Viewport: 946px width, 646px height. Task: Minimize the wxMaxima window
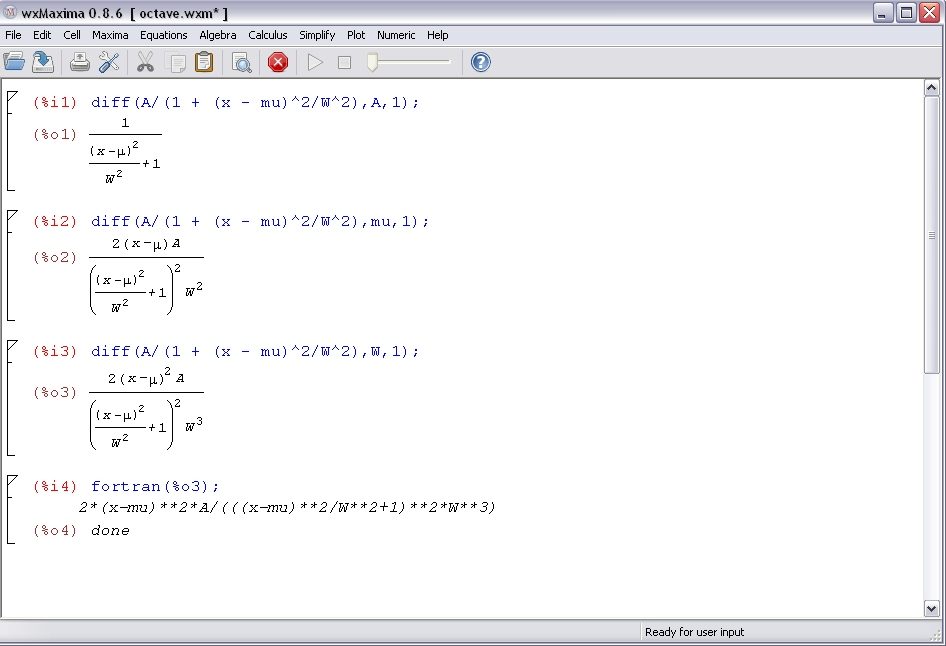tap(883, 13)
